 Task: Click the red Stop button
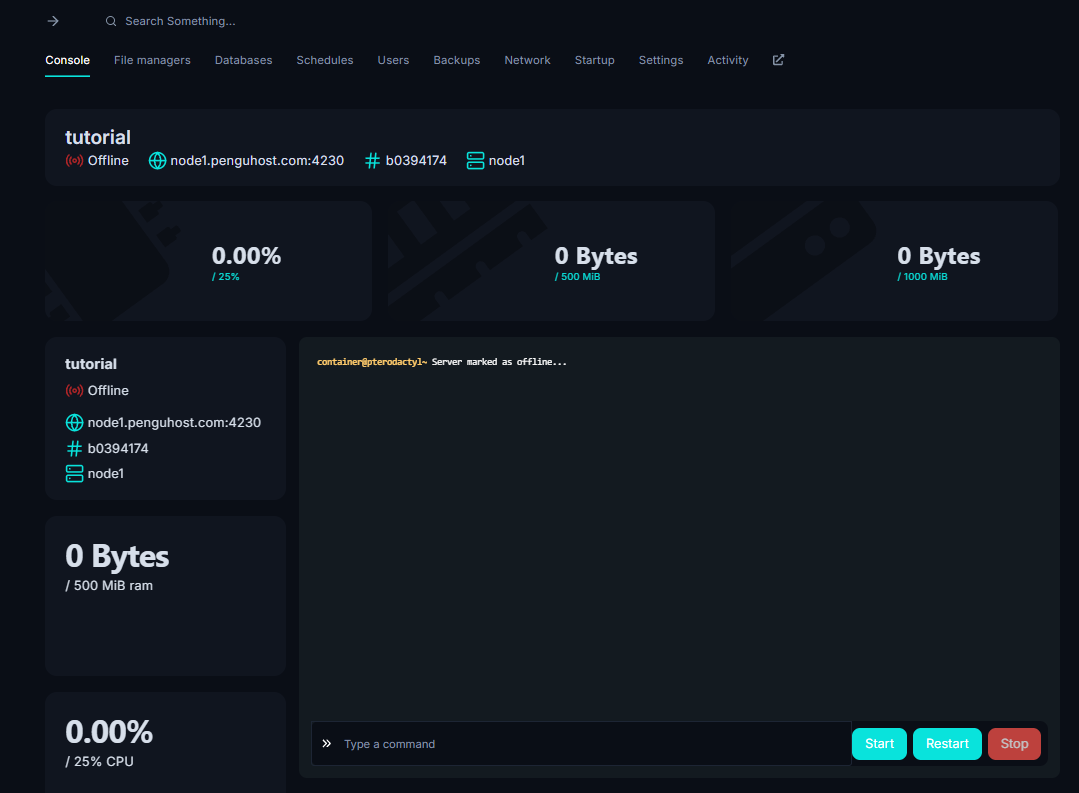point(1014,743)
